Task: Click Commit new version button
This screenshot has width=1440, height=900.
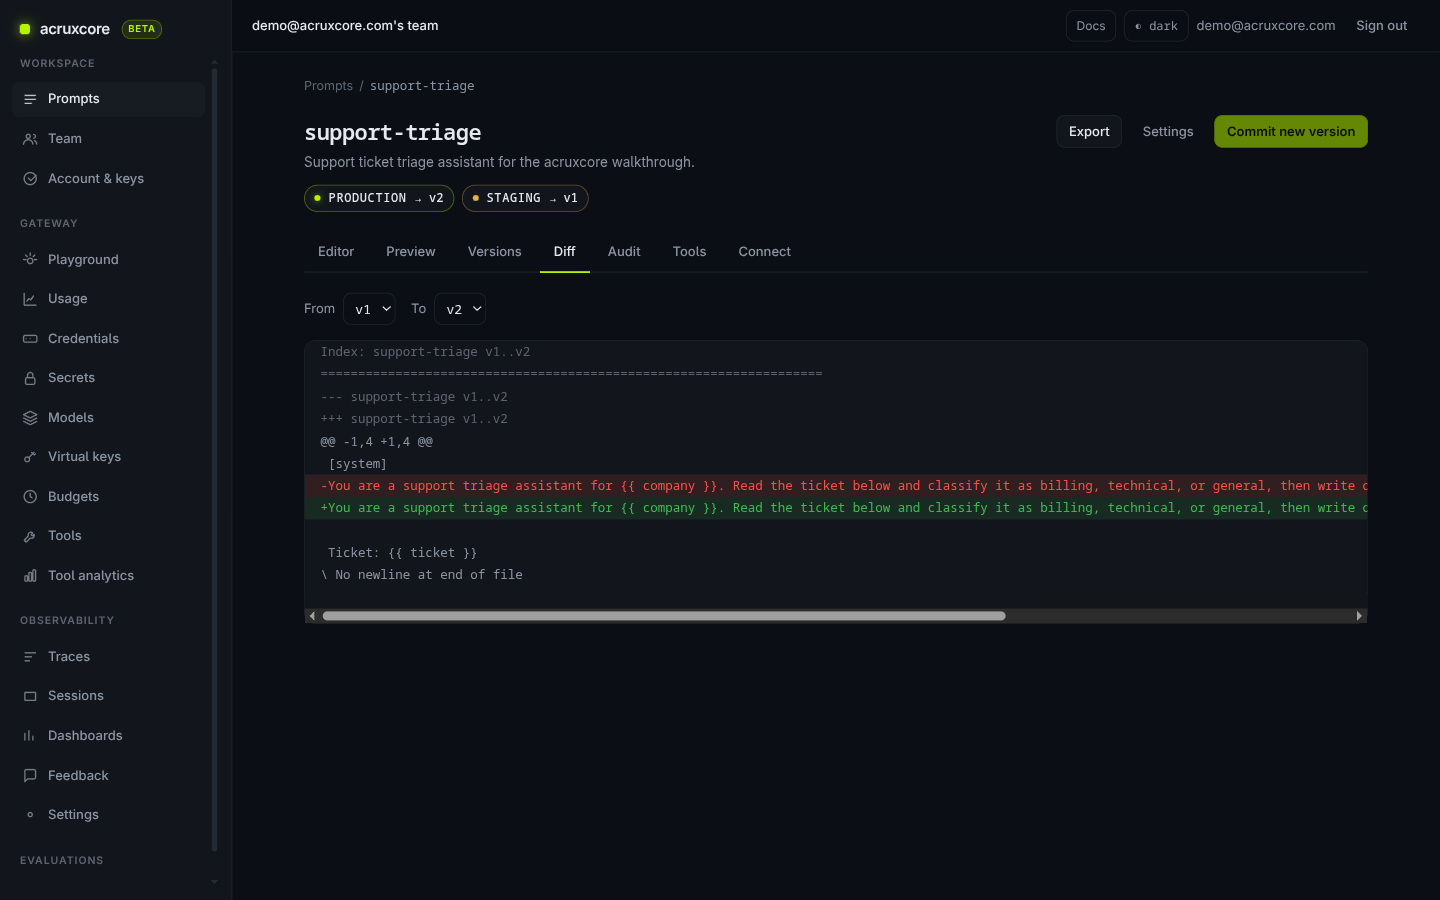Action: coord(1291,132)
